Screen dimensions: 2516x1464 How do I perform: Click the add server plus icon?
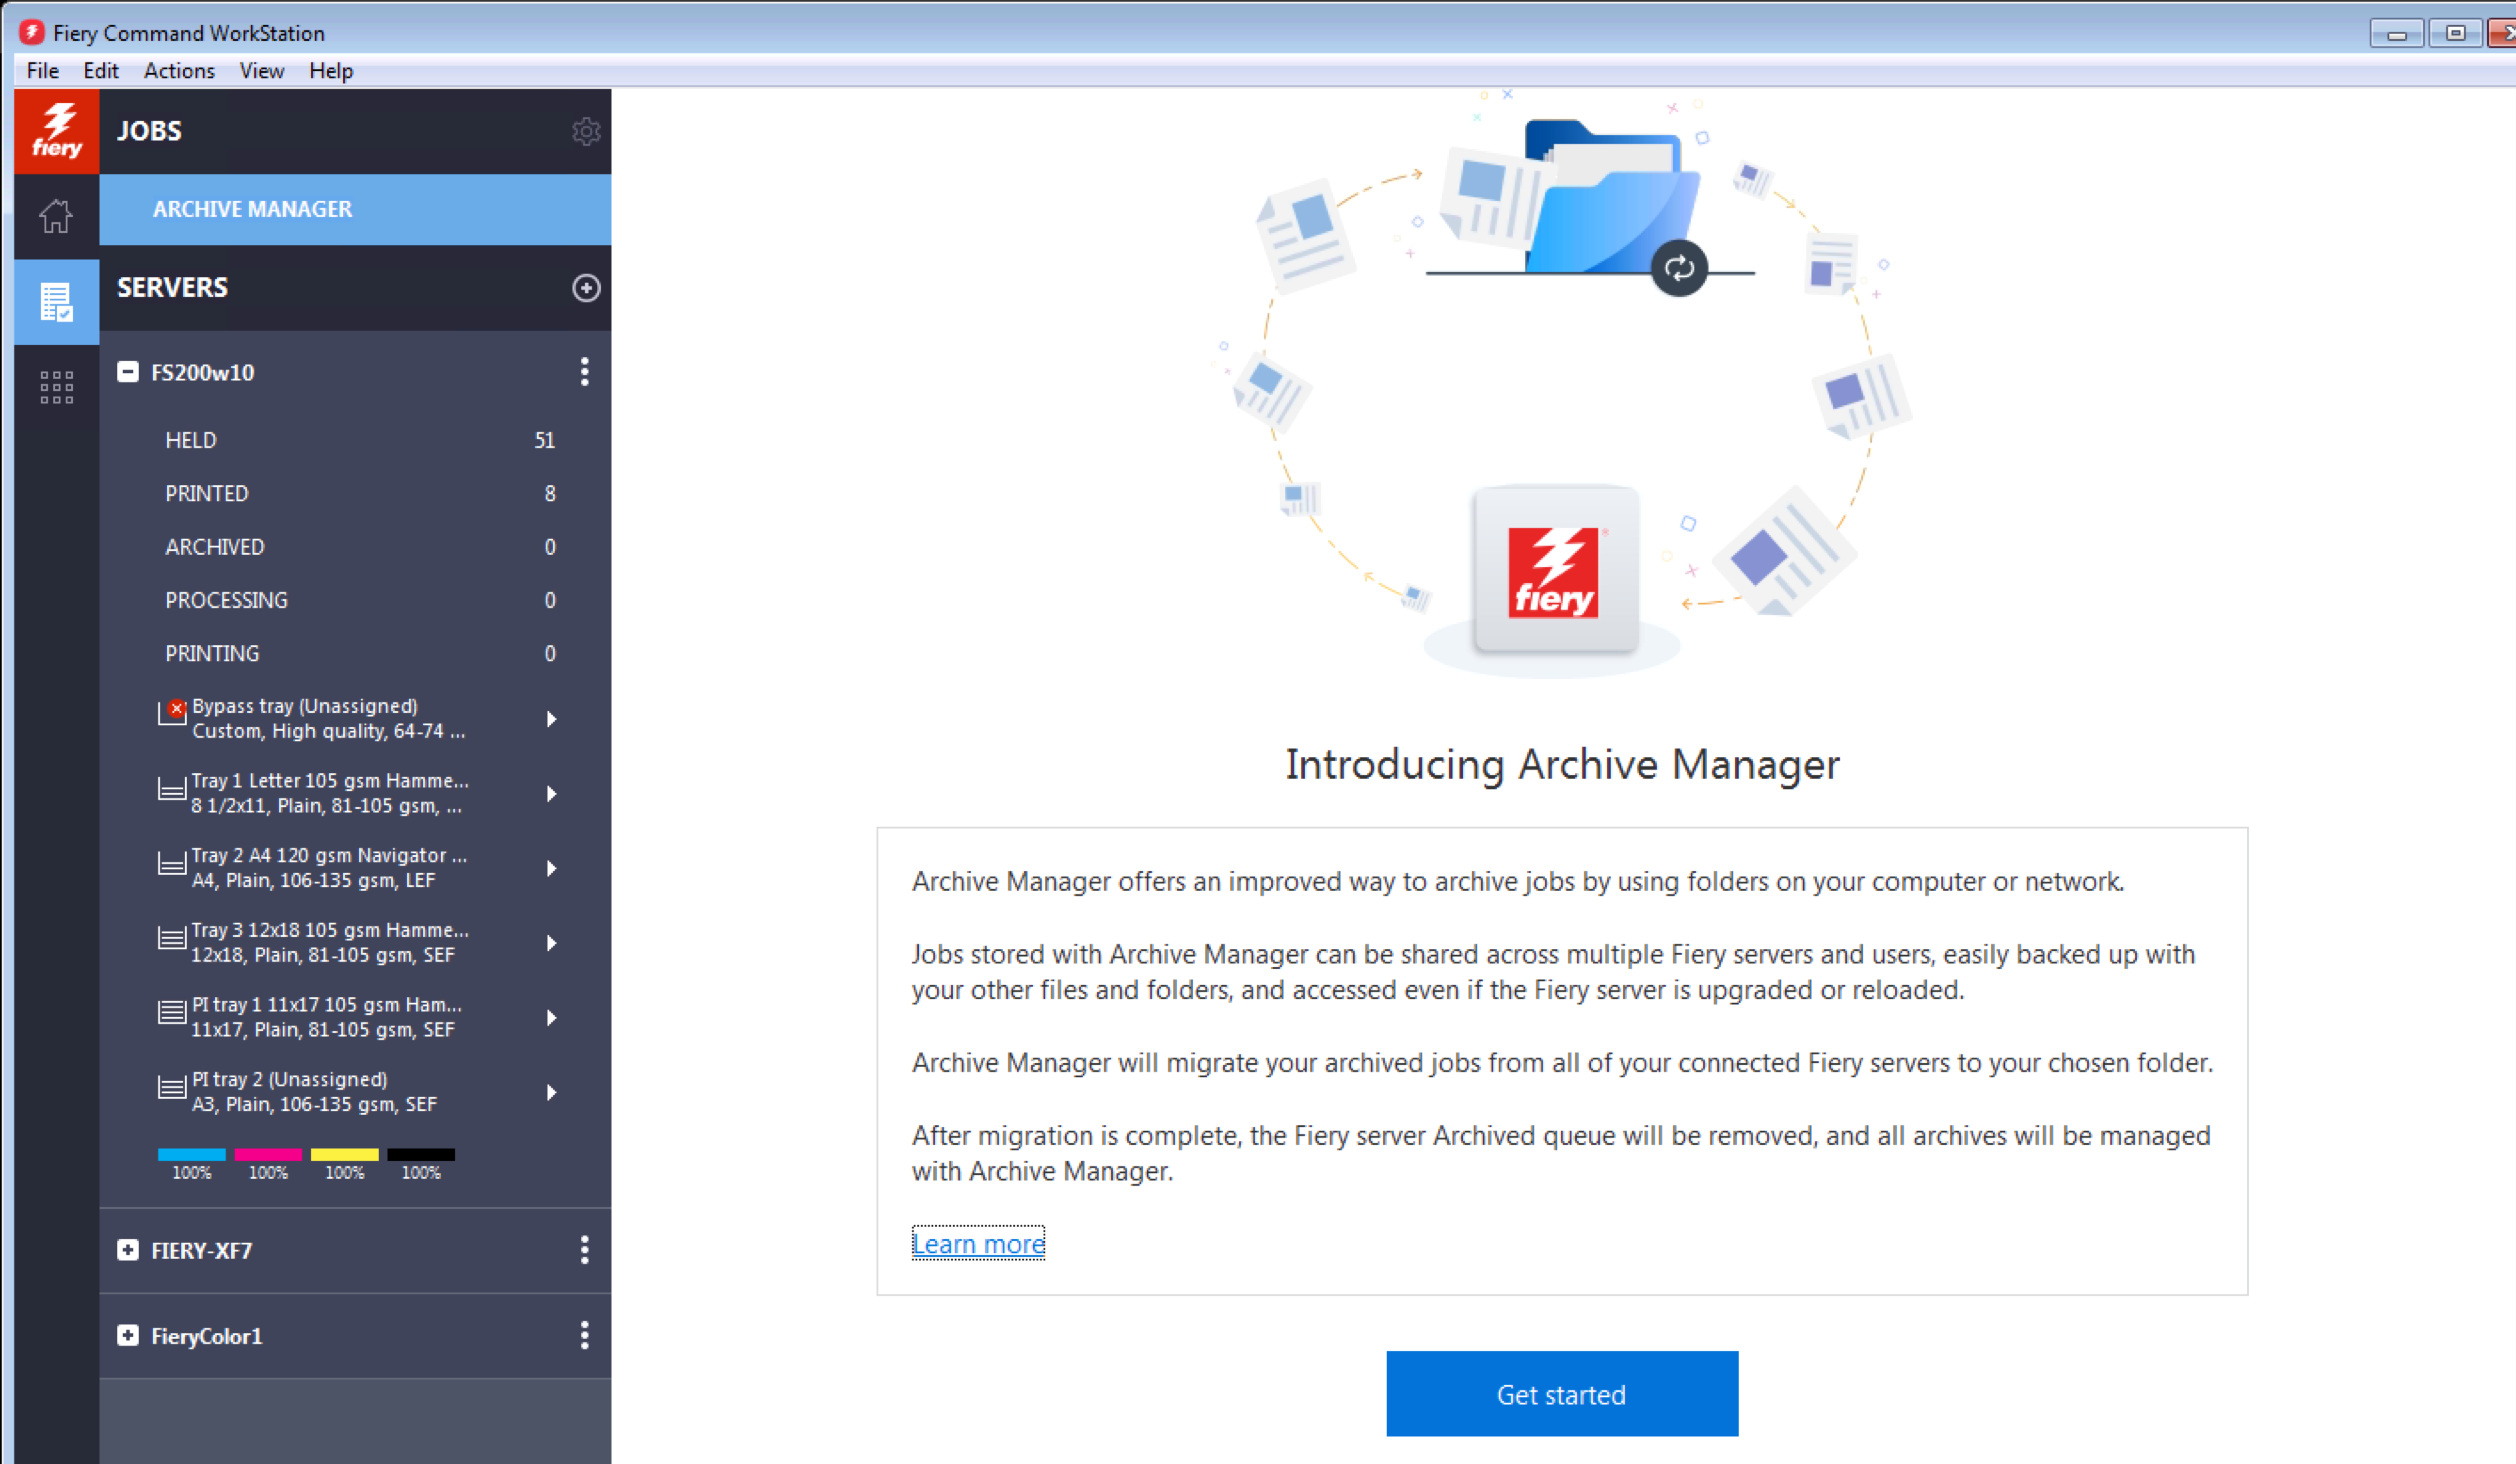pos(586,288)
